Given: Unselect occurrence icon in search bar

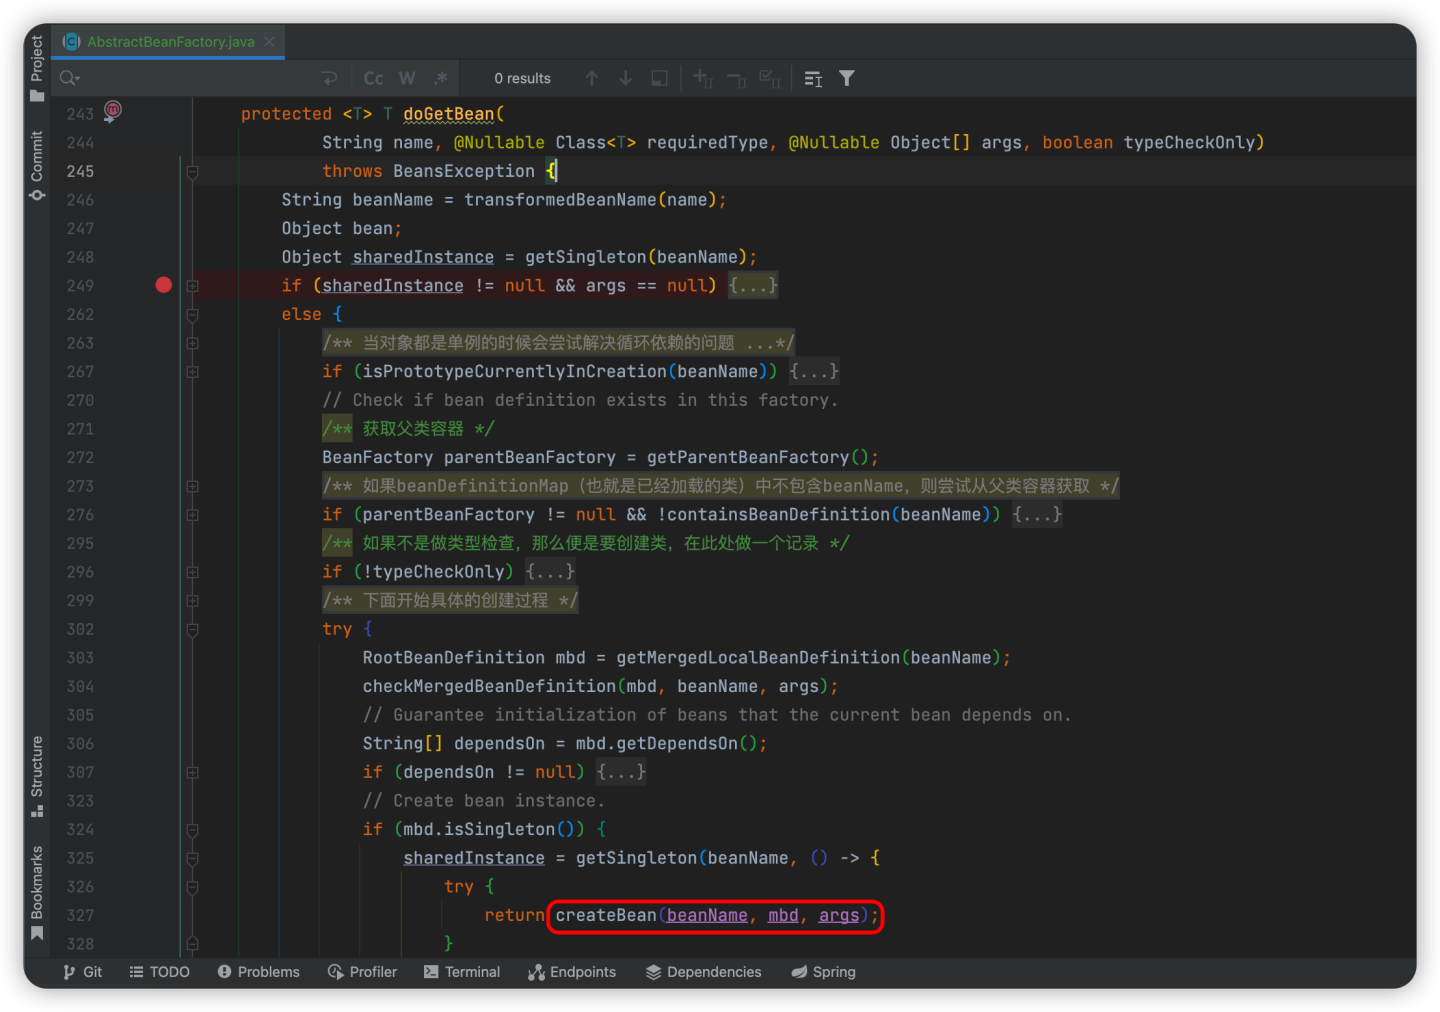Looking at the screenshot, I should 737,78.
